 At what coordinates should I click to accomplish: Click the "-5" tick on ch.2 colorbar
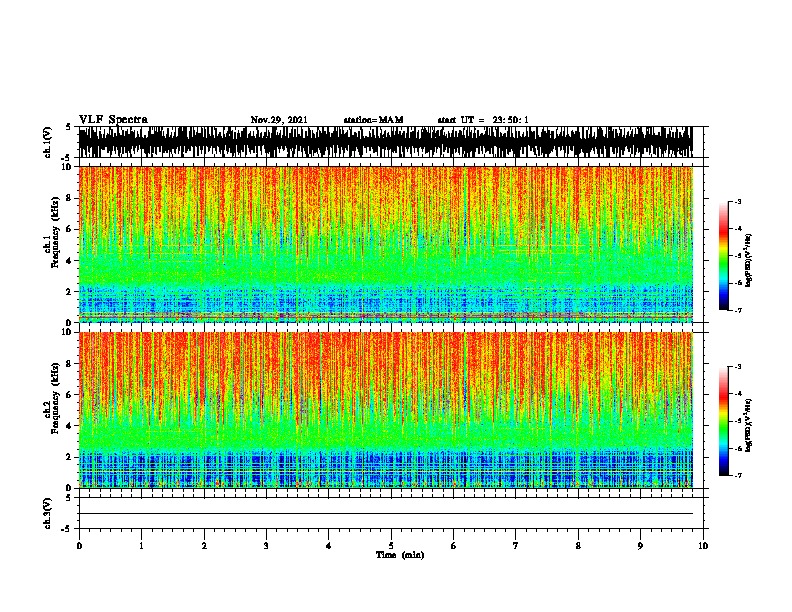click(x=737, y=421)
